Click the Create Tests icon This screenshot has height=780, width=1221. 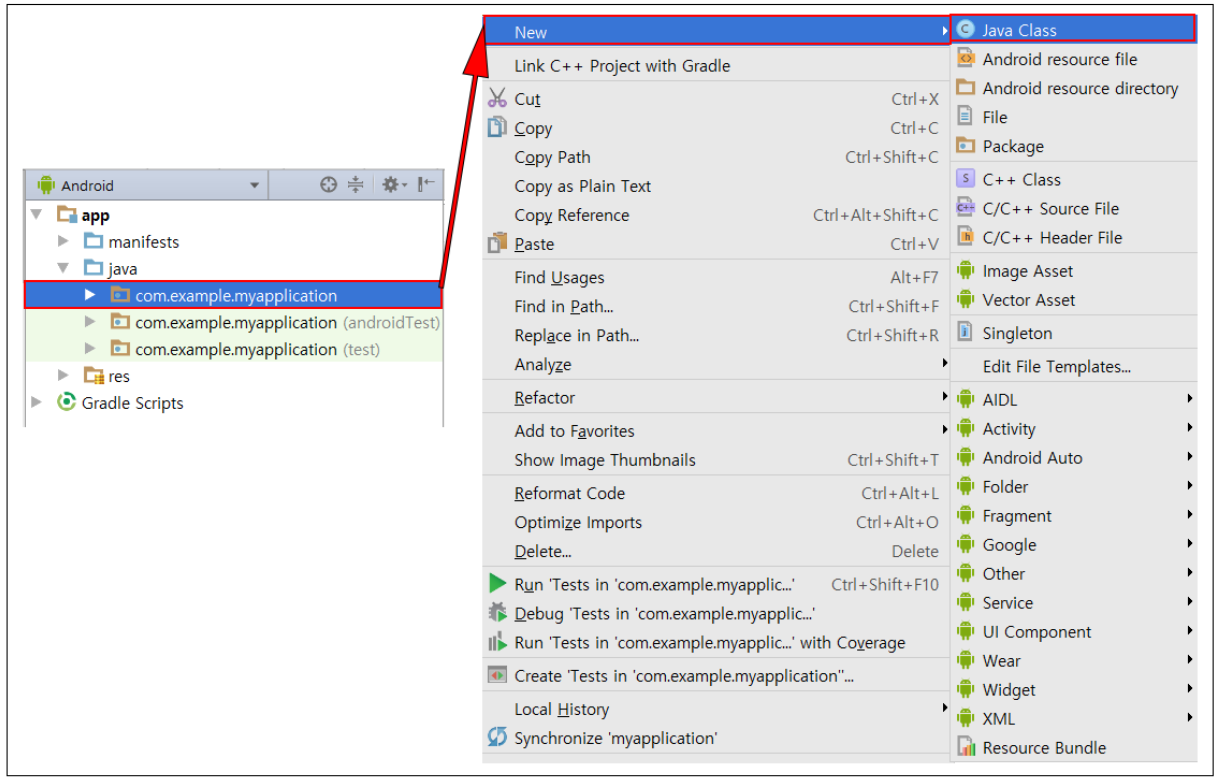497,675
